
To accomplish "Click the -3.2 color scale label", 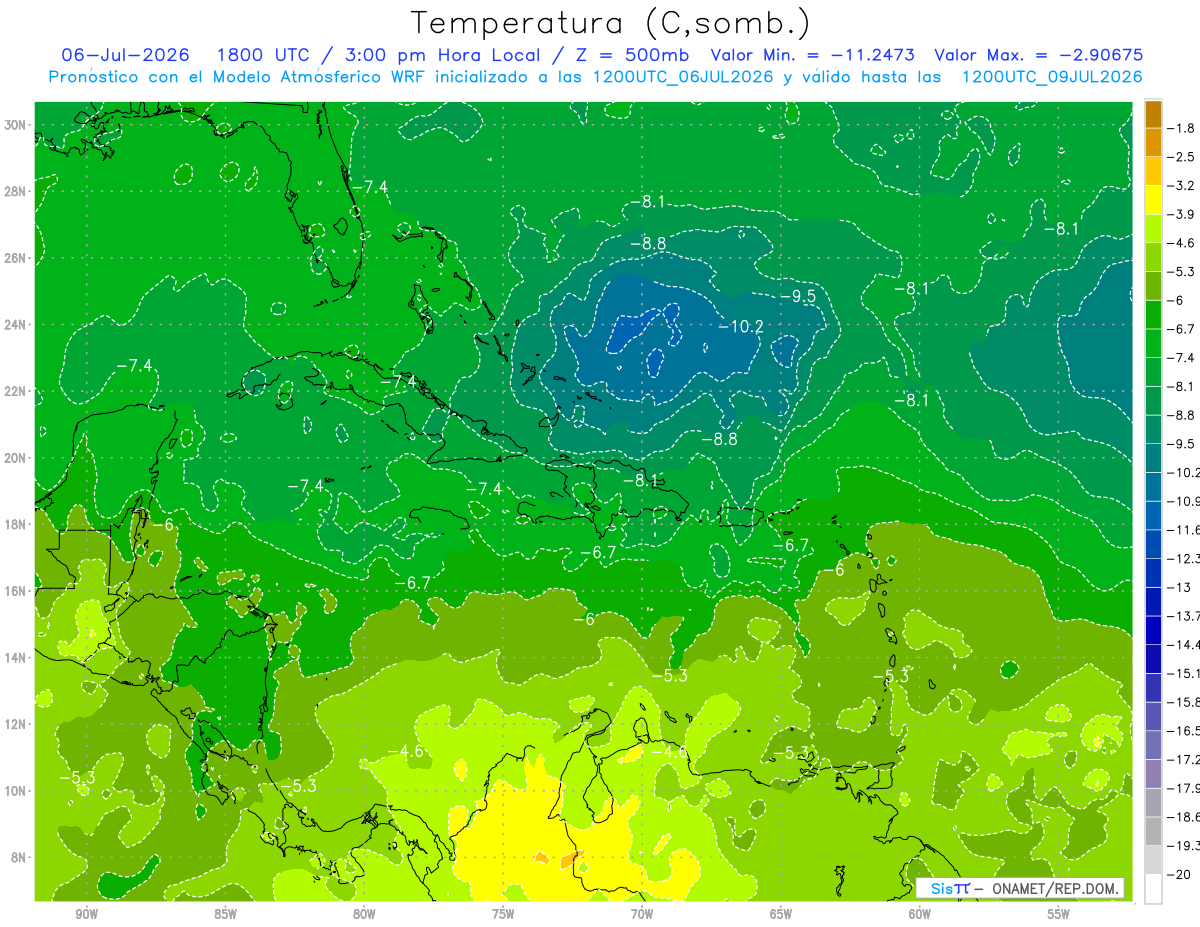I will (1181, 186).
